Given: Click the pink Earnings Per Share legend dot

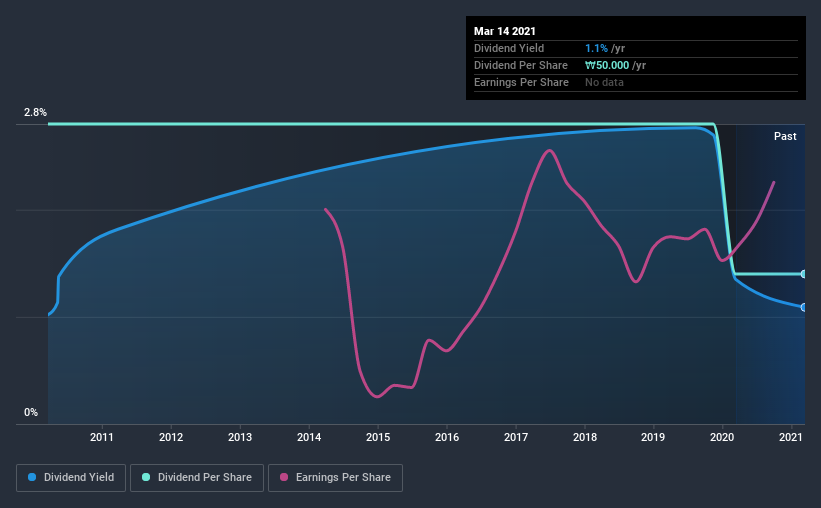Looking at the screenshot, I should coord(284,477).
